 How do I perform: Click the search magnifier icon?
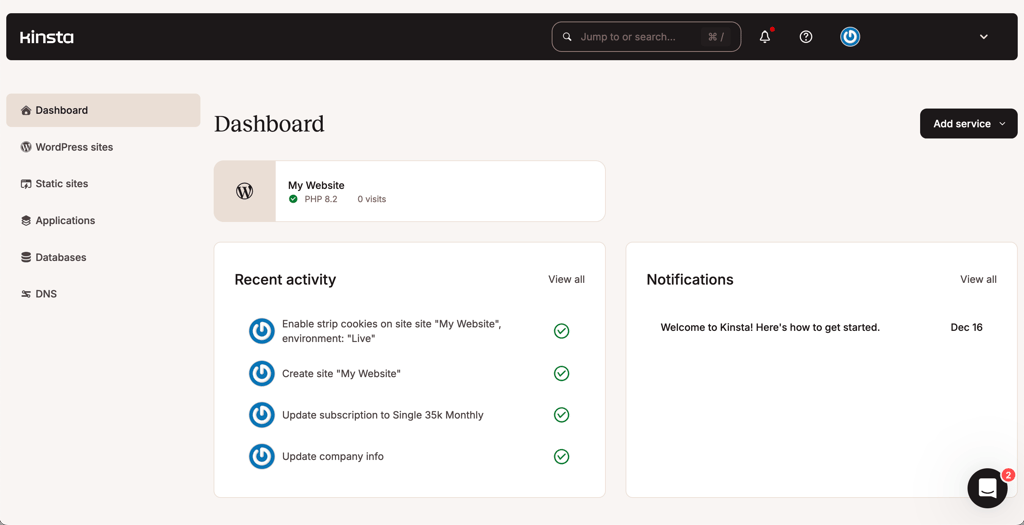[x=568, y=37]
